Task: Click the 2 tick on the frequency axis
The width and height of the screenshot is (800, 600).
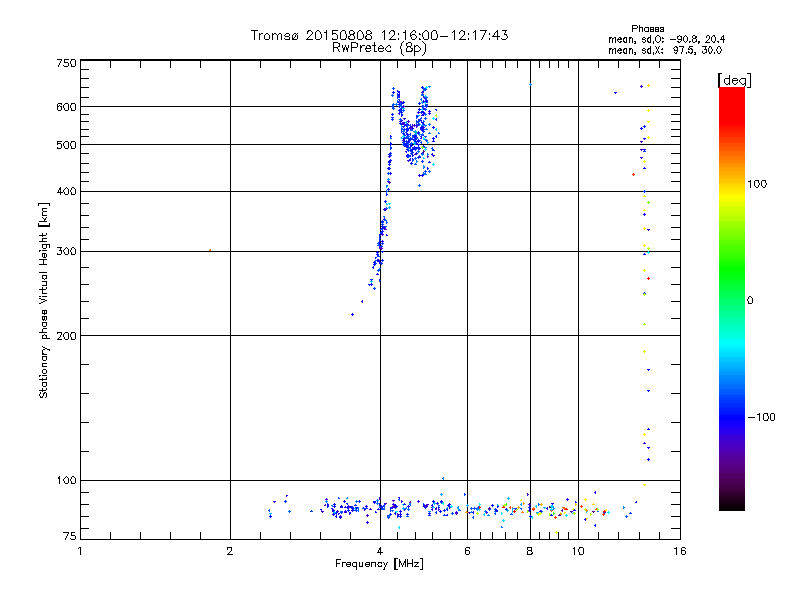Action: point(230,551)
